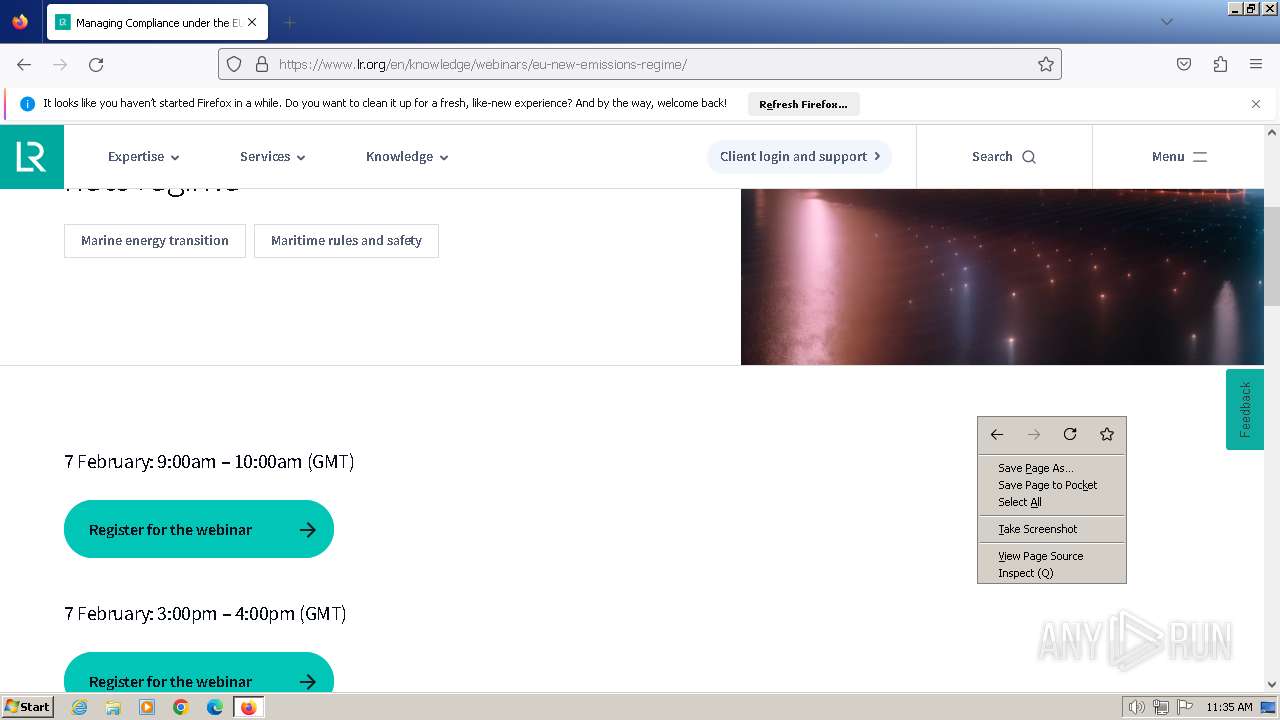Click the webinar hero image

coord(1002,277)
